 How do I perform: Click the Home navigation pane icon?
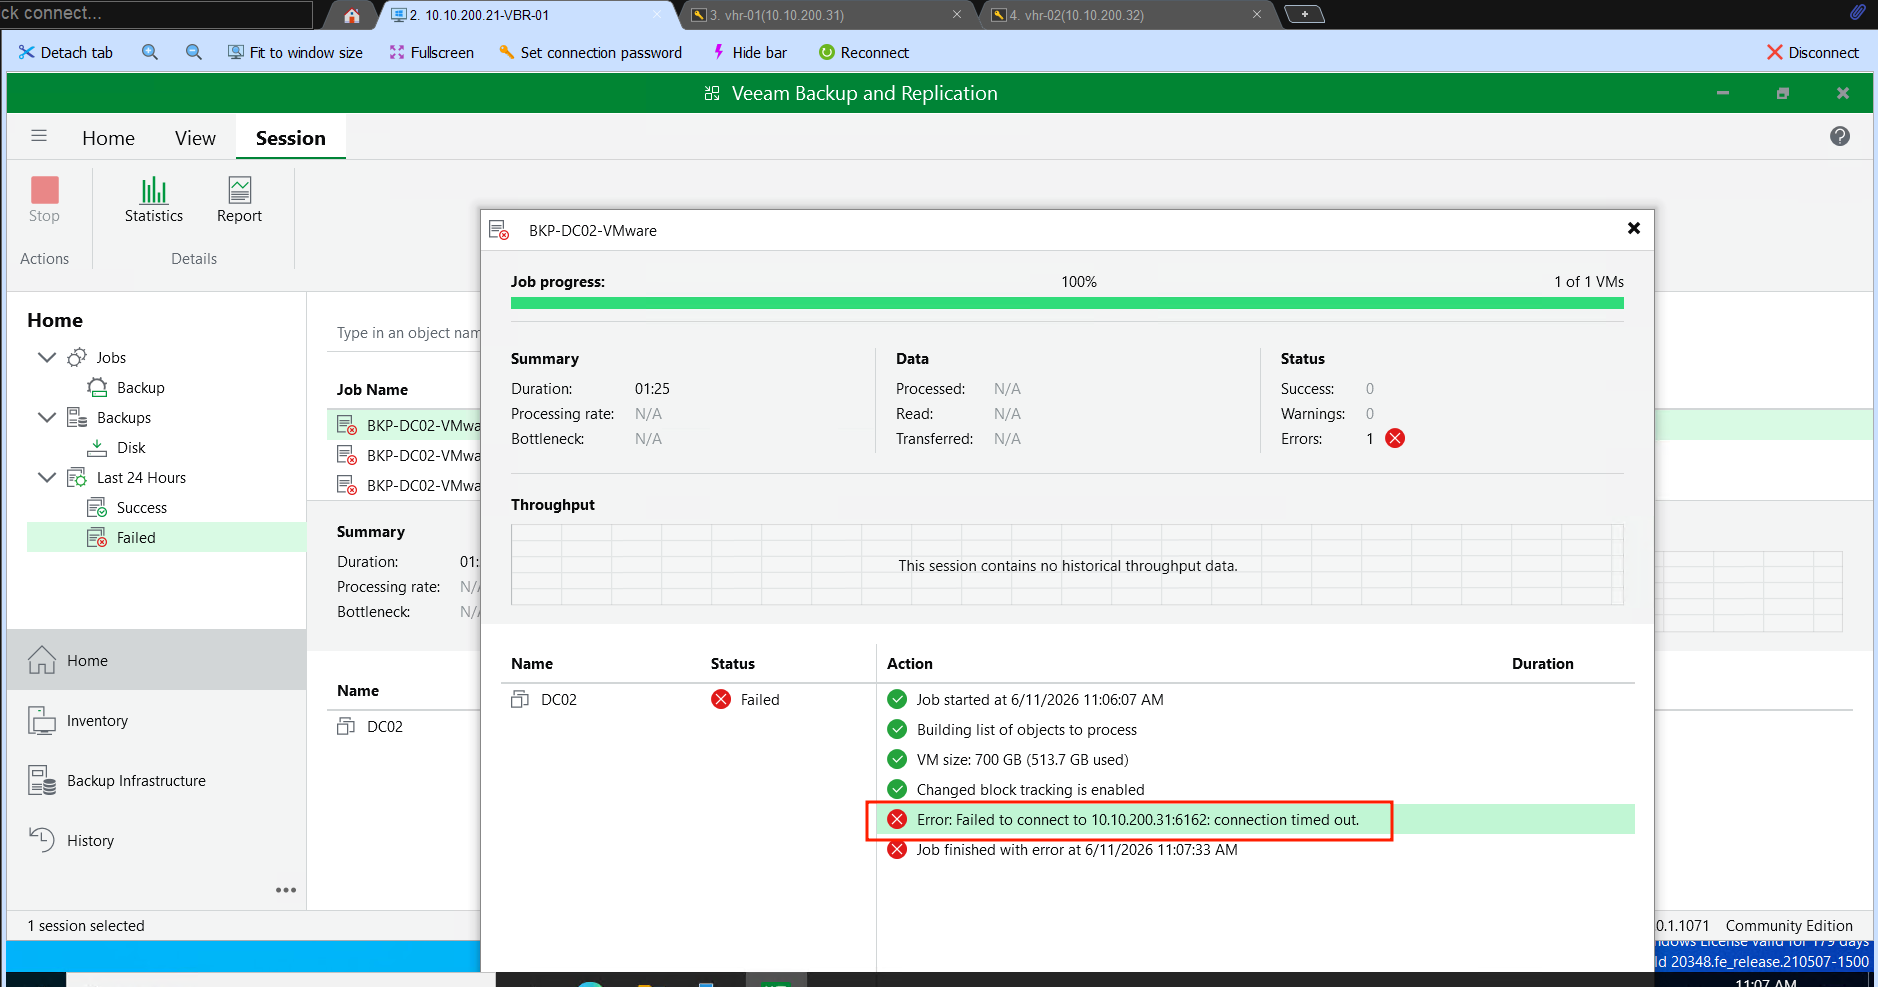pyautogui.click(x=42, y=660)
